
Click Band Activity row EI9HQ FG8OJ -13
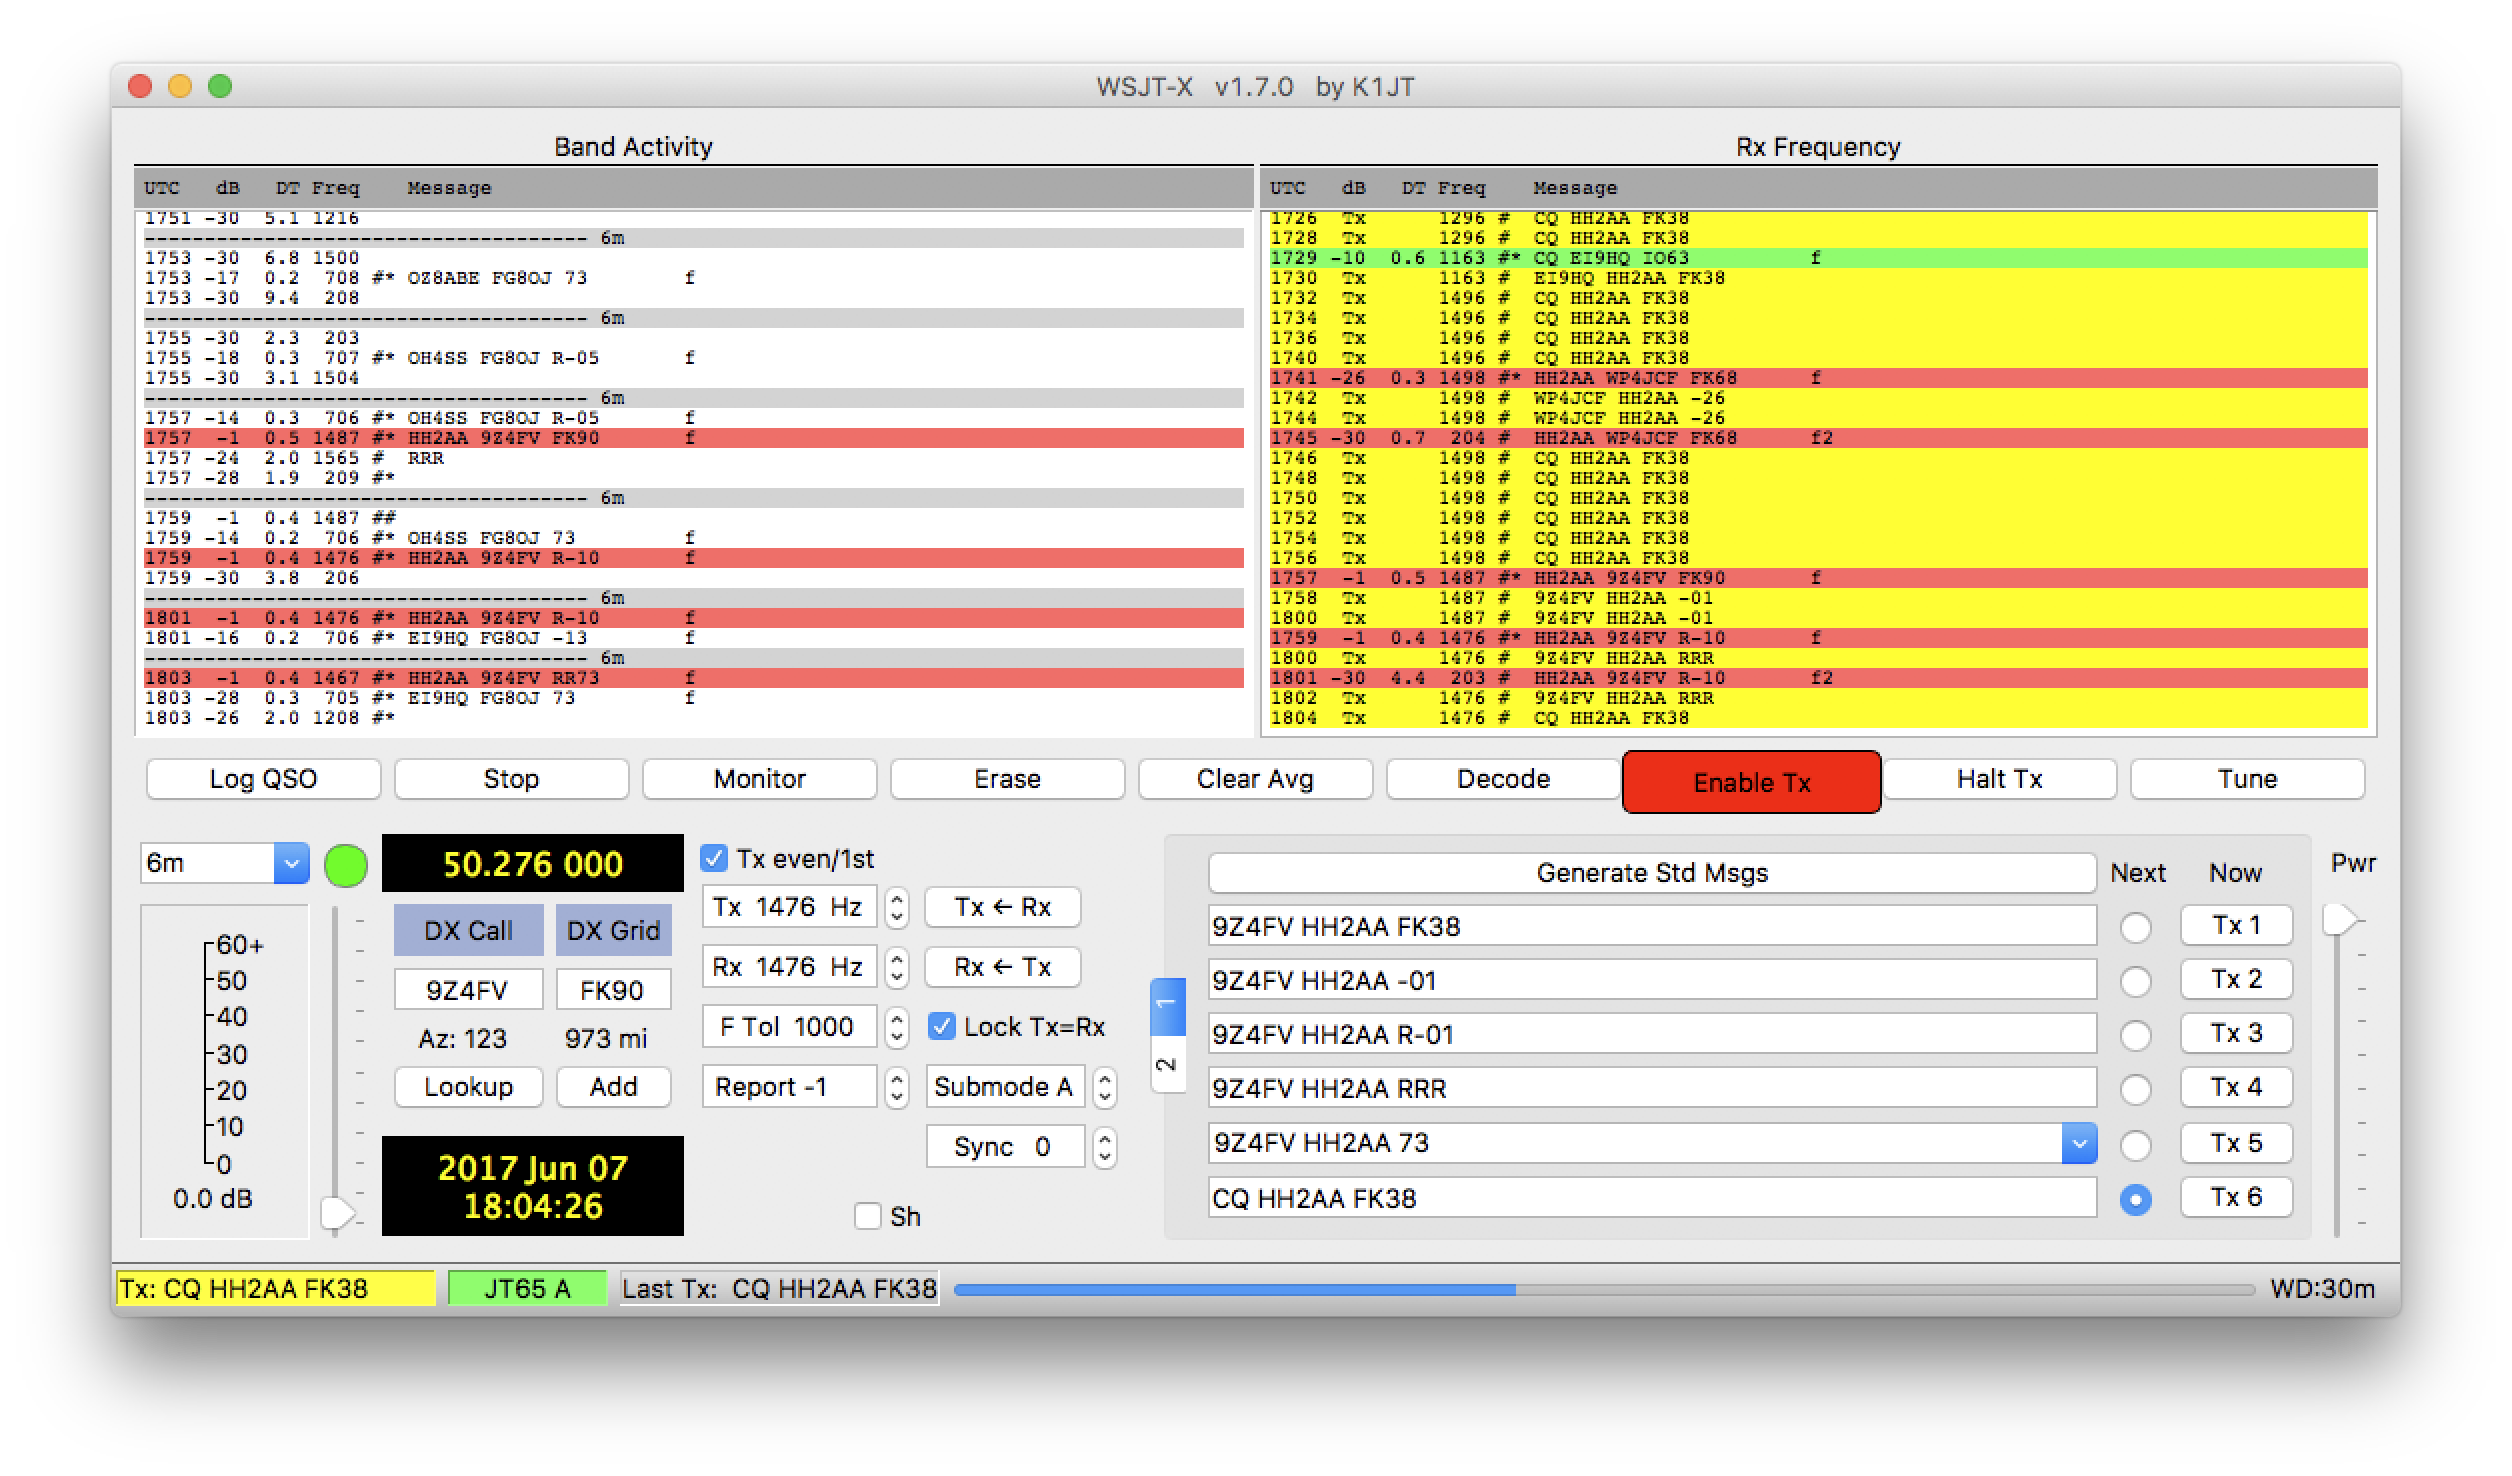point(693,638)
